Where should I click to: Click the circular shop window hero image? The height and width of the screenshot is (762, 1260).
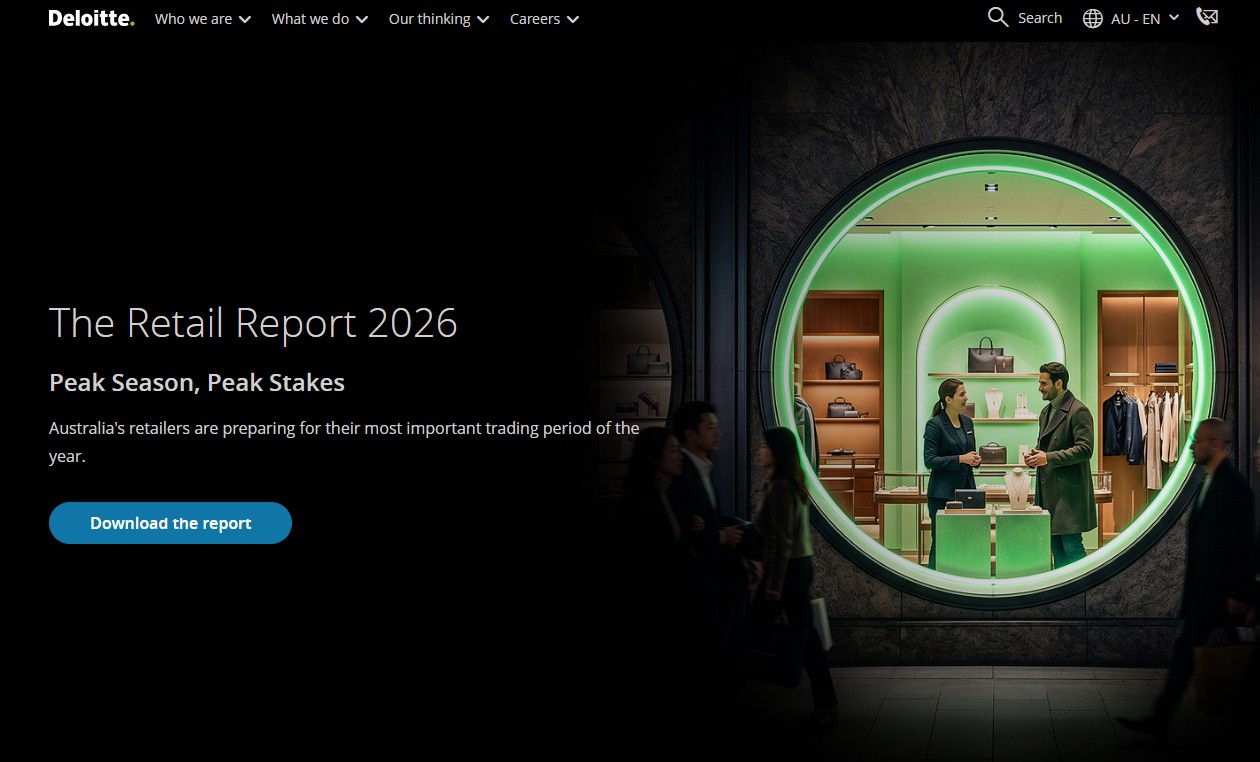[x=995, y=372]
